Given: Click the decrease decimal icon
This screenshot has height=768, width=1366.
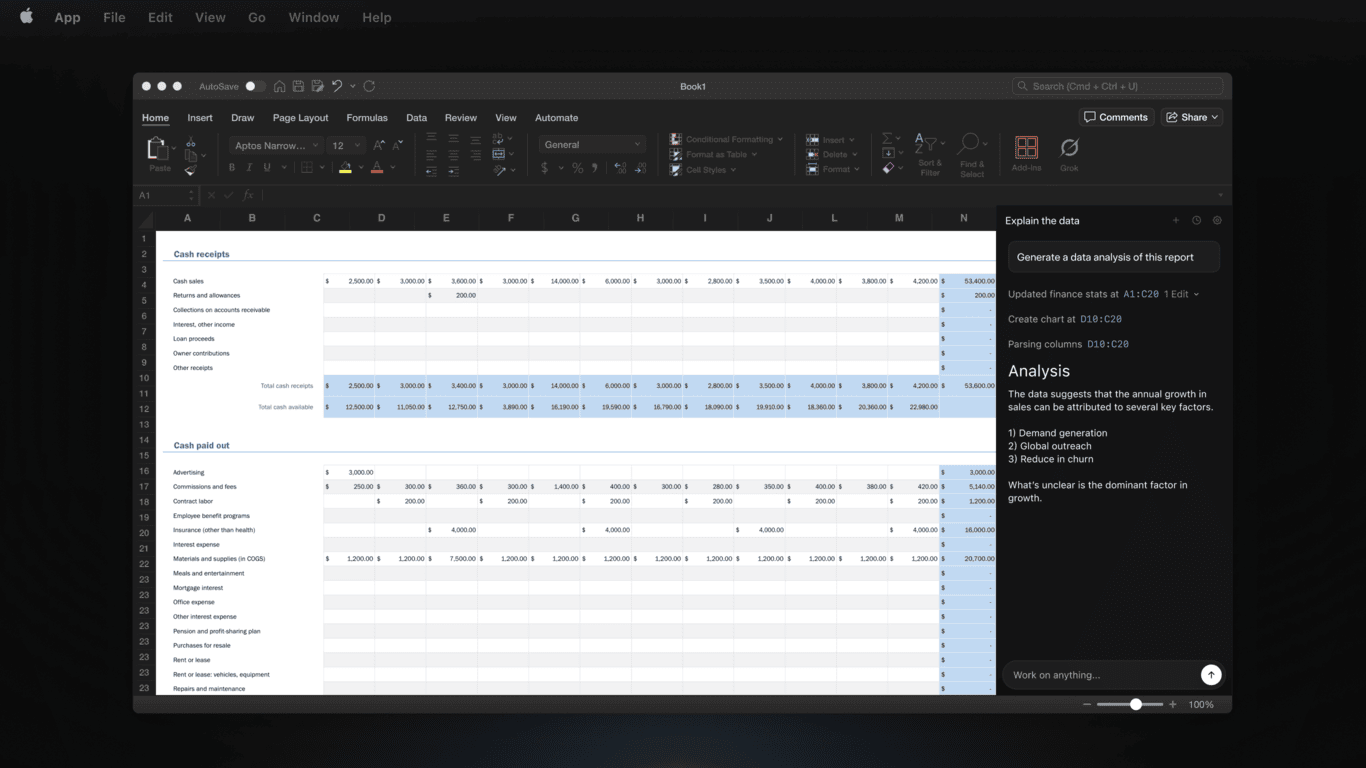Looking at the screenshot, I should click(x=639, y=168).
